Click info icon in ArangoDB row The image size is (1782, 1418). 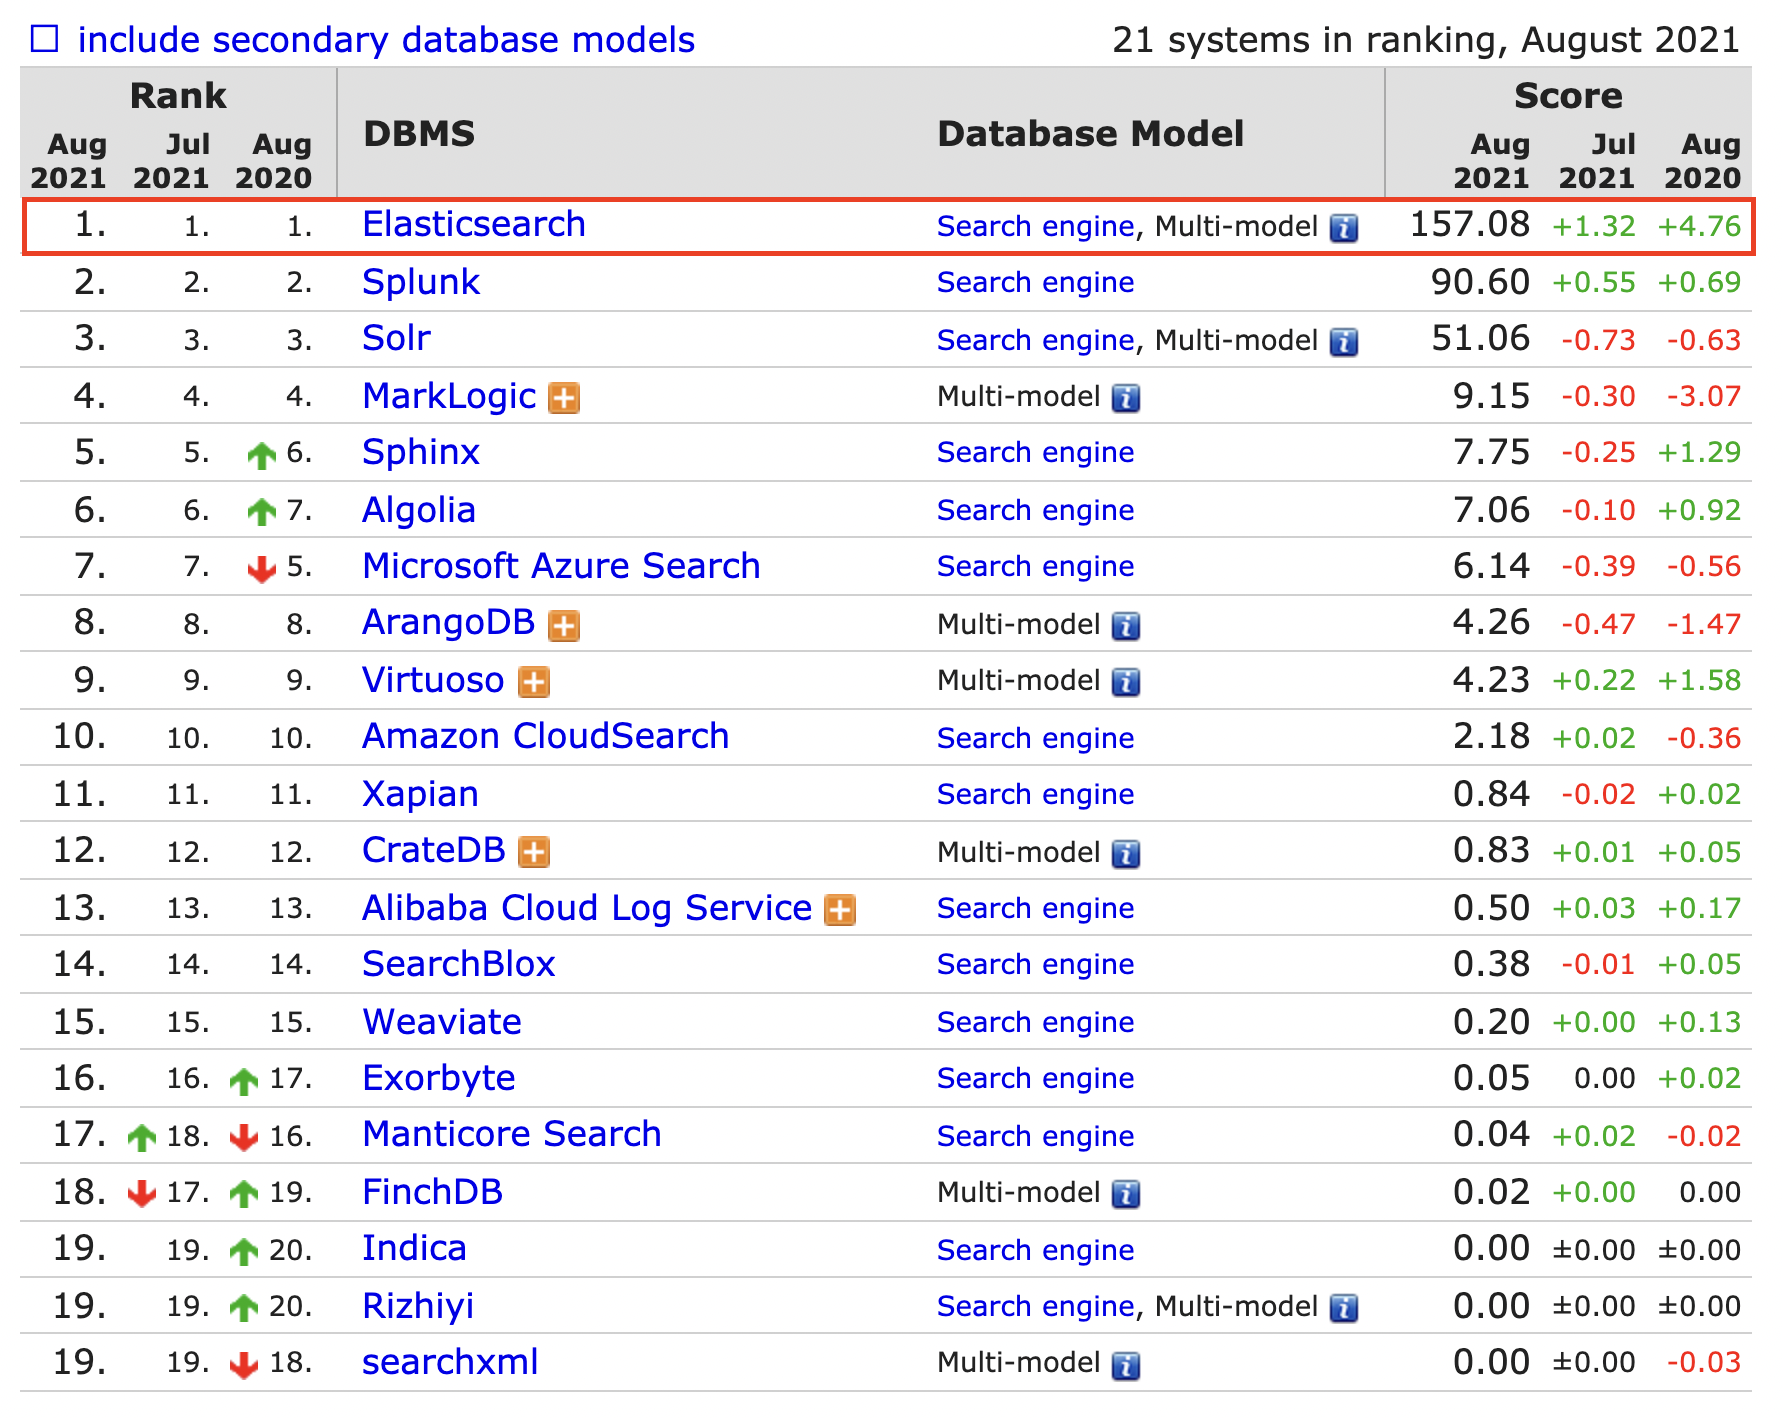point(1126,626)
